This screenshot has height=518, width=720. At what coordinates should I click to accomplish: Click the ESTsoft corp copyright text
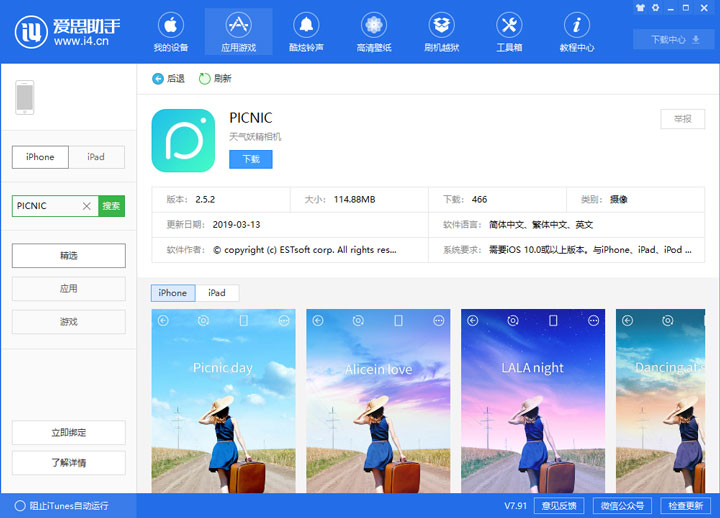pyautogui.click(x=305, y=250)
